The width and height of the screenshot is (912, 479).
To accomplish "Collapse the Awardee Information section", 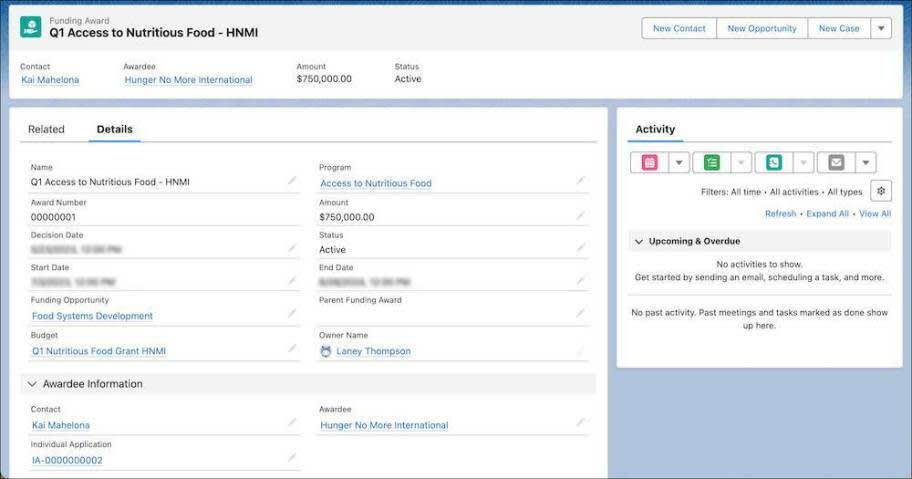I will pyautogui.click(x=32, y=384).
